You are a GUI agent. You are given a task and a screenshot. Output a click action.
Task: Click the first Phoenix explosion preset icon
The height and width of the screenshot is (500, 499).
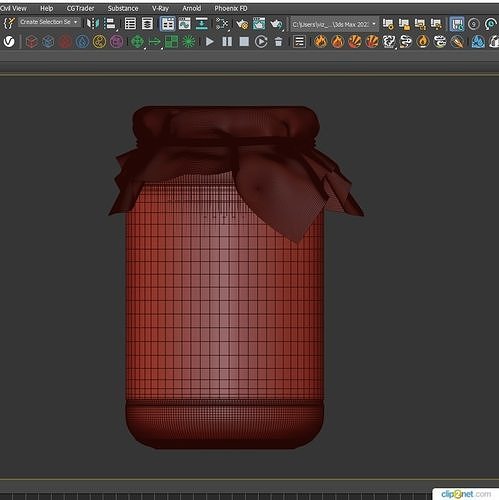355,42
